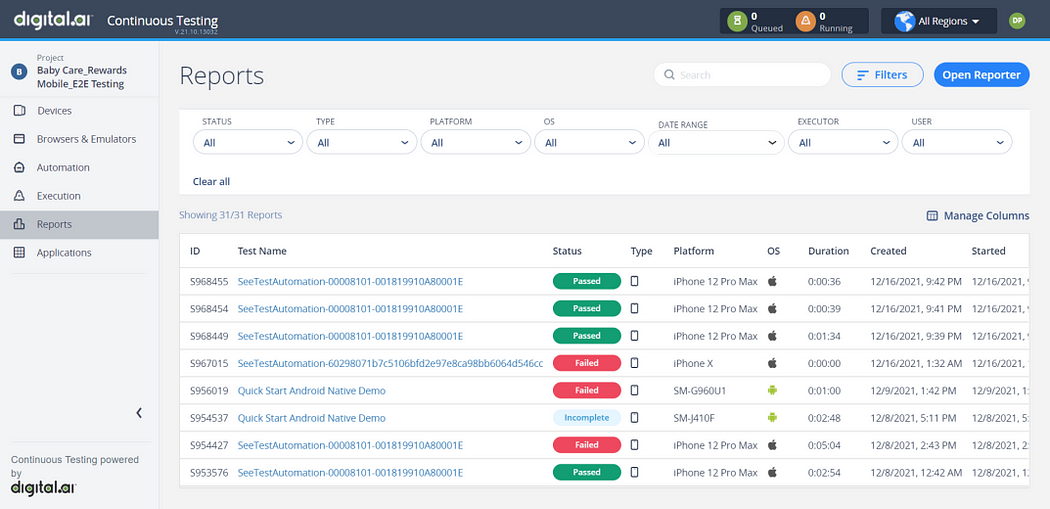Click the green Queued hourglass icon
Image resolution: width=1050 pixels, height=509 pixels.
[x=737, y=21]
